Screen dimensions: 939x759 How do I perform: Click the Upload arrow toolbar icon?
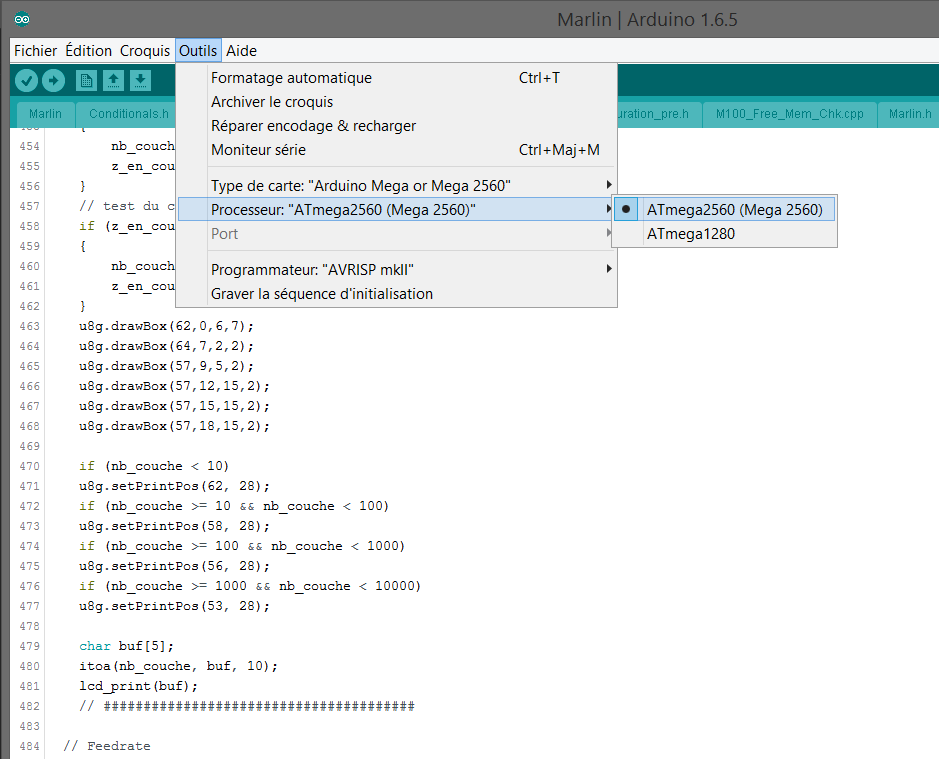click(x=53, y=80)
